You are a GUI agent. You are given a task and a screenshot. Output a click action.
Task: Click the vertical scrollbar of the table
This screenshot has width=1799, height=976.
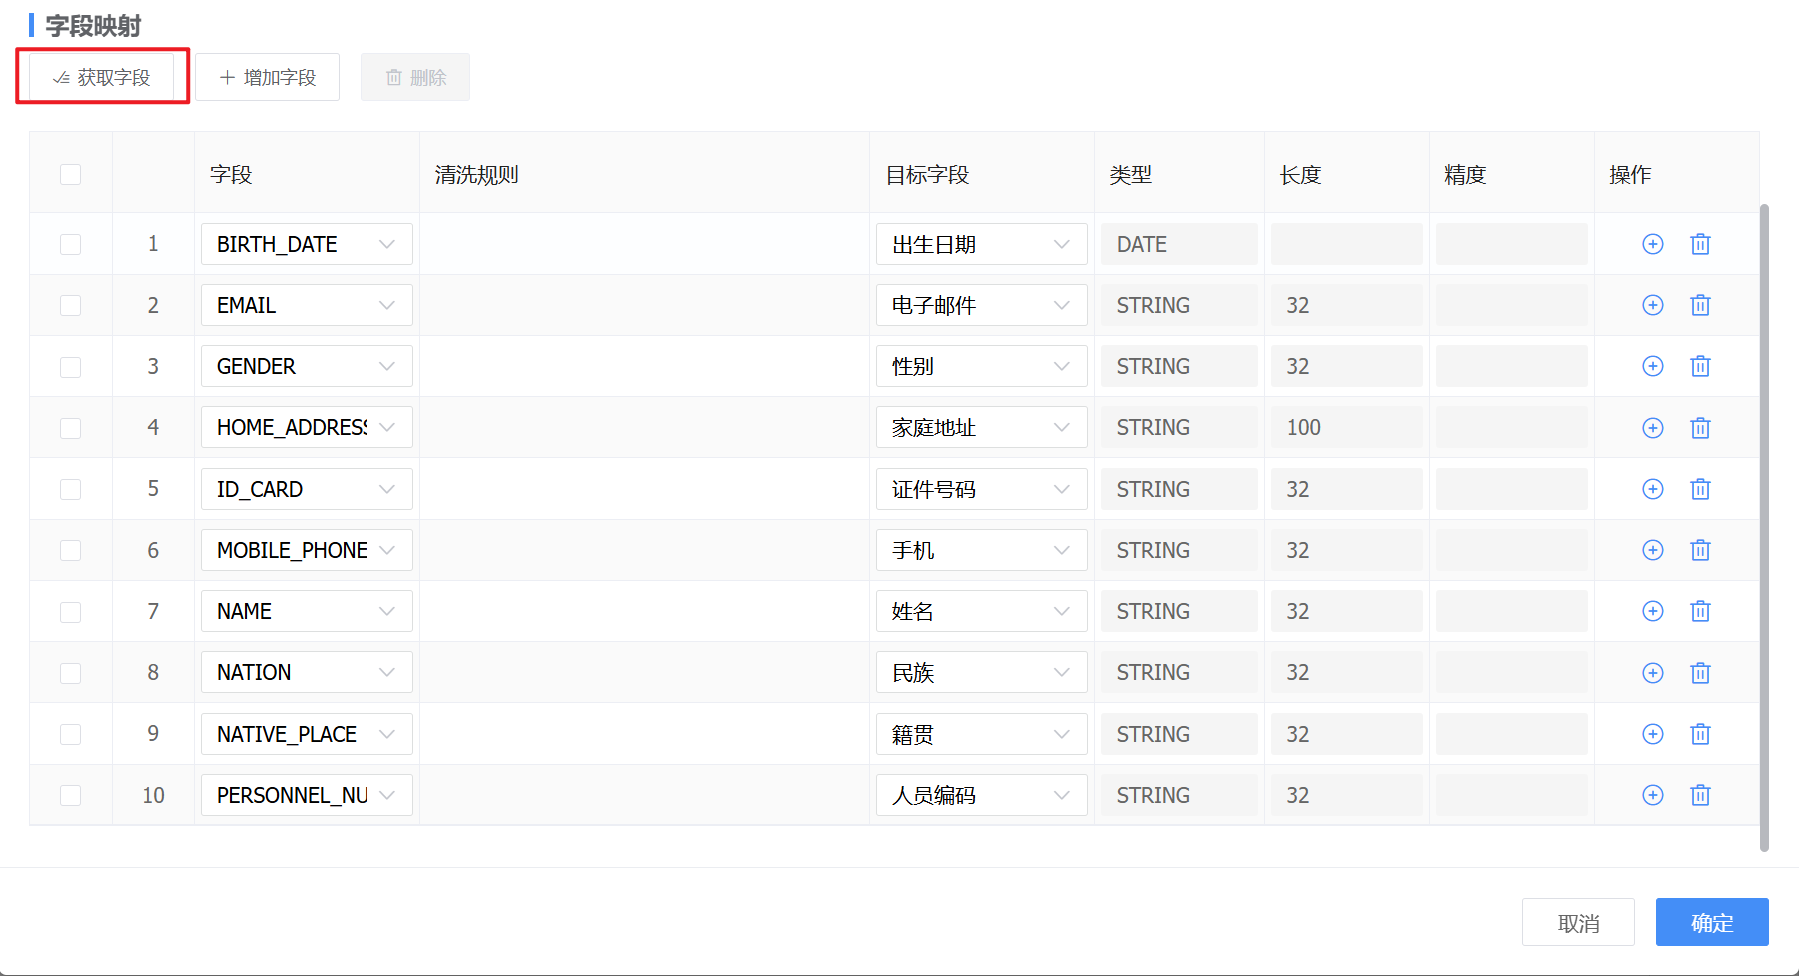[1764, 528]
